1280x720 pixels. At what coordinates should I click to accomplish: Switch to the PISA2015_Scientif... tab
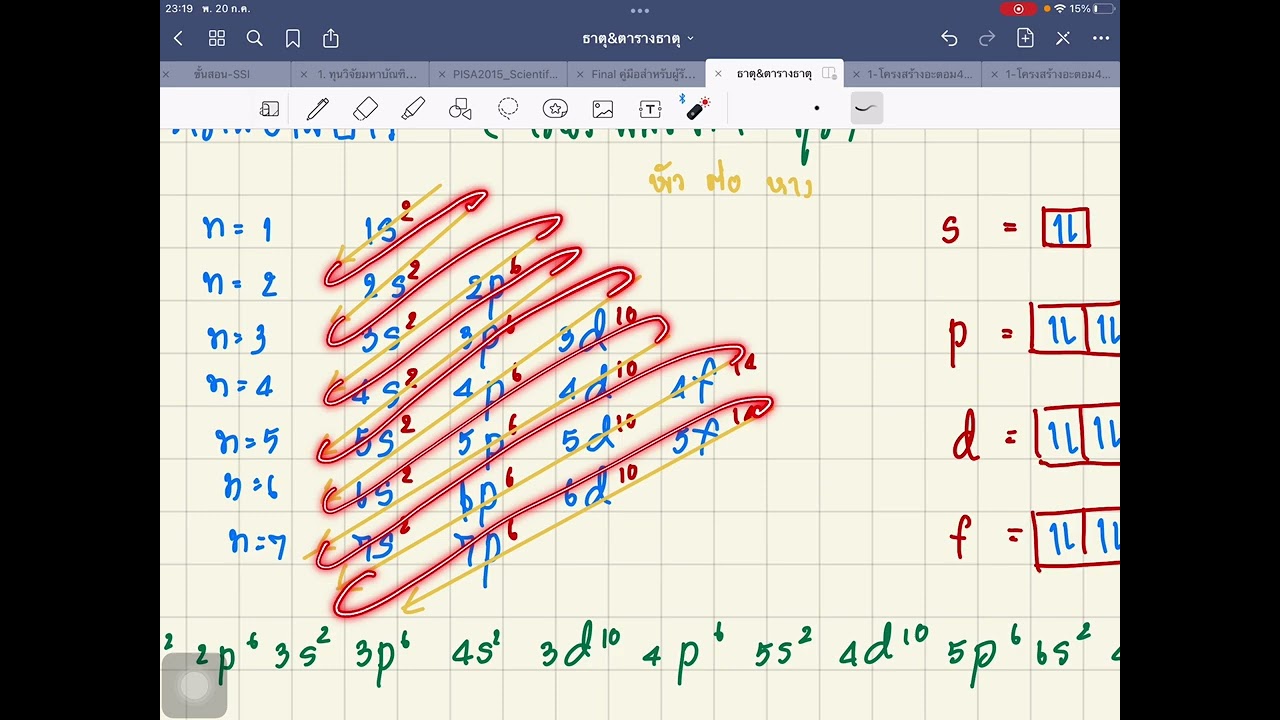(505, 74)
